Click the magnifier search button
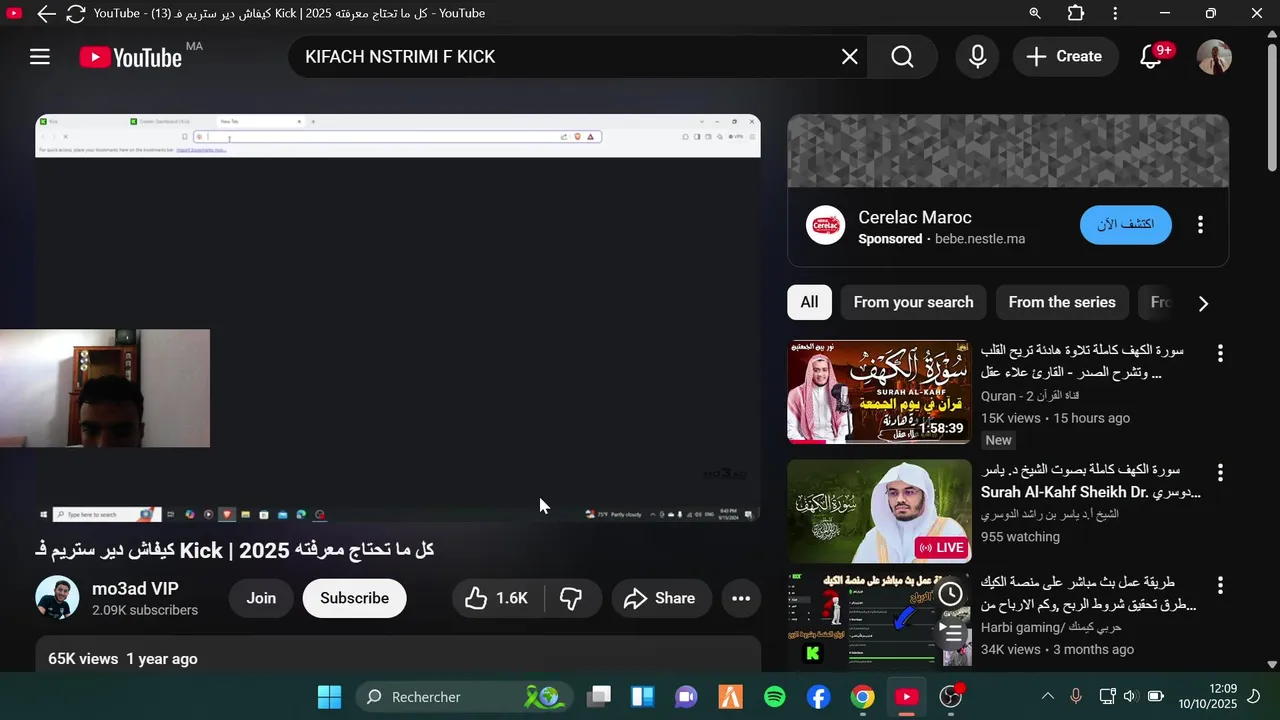1280x720 pixels. coord(903,57)
